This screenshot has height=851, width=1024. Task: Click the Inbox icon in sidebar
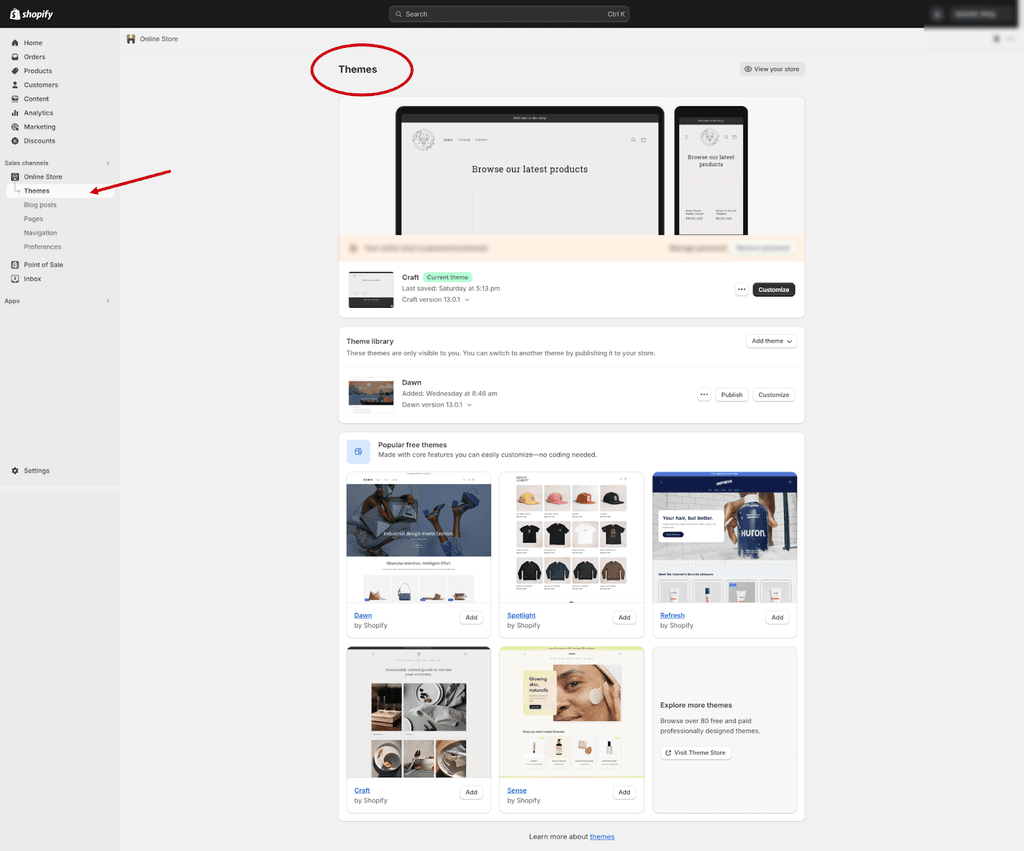pyautogui.click(x=15, y=279)
